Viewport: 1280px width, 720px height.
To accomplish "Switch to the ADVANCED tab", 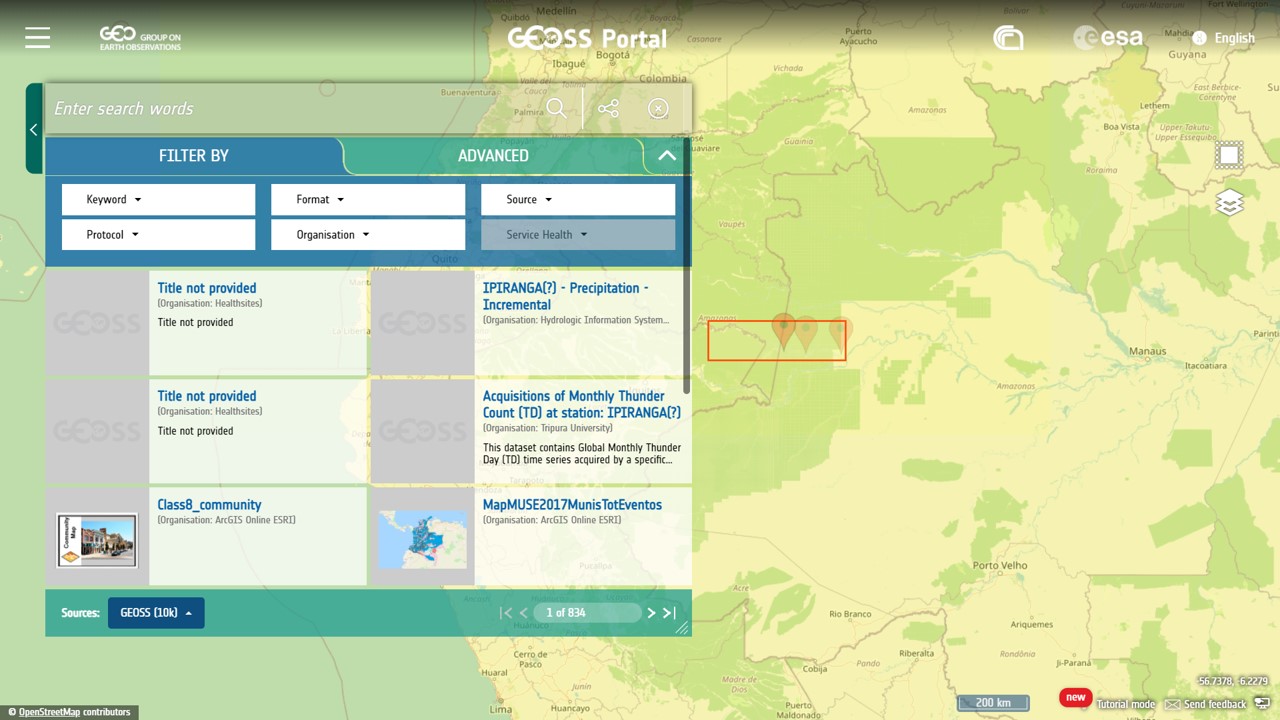I will pyautogui.click(x=493, y=156).
